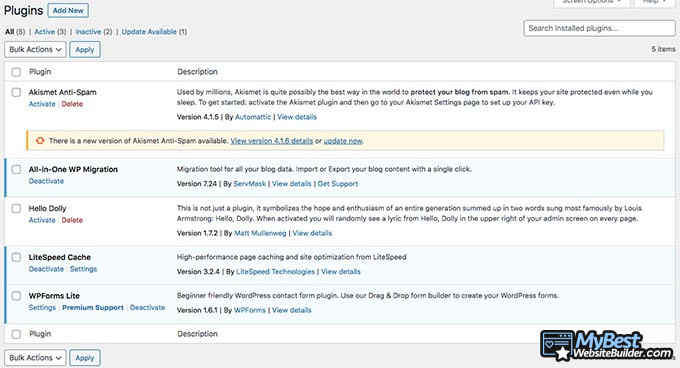Toggle select-all checkbox in table footer

point(16,334)
